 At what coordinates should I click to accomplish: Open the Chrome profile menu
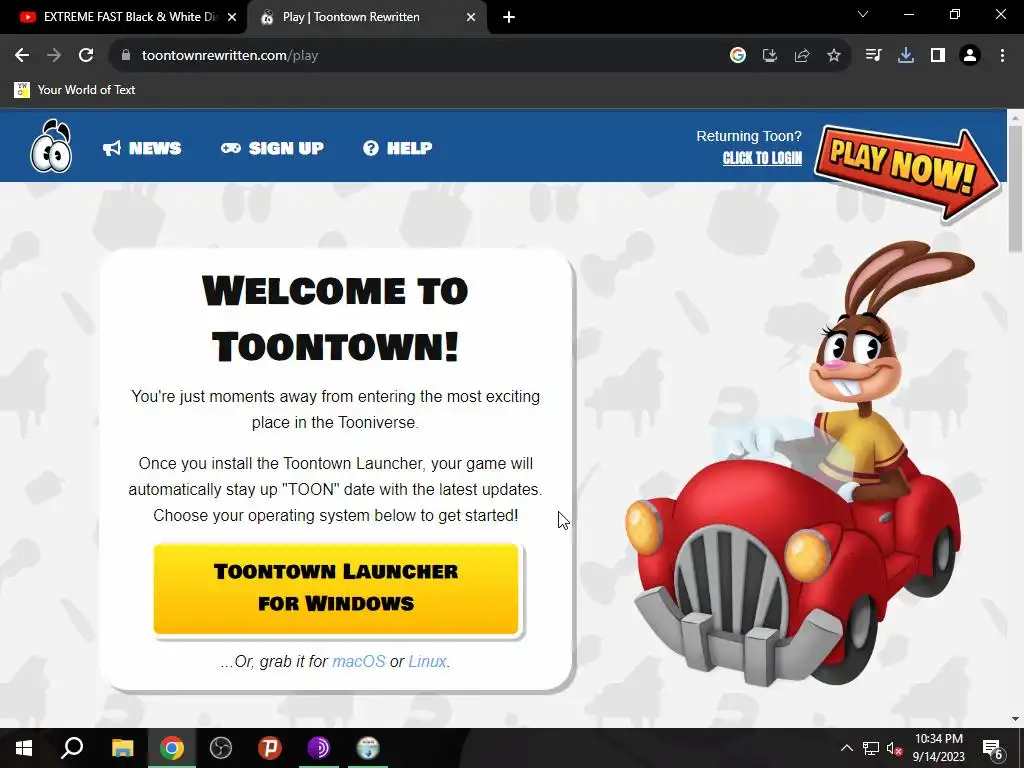(x=970, y=56)
